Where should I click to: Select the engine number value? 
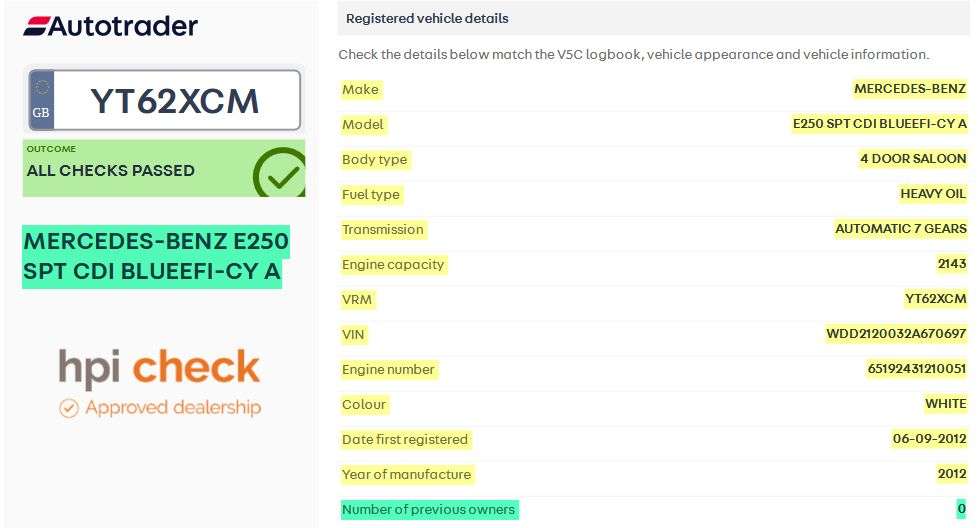[x=917, y=369]
